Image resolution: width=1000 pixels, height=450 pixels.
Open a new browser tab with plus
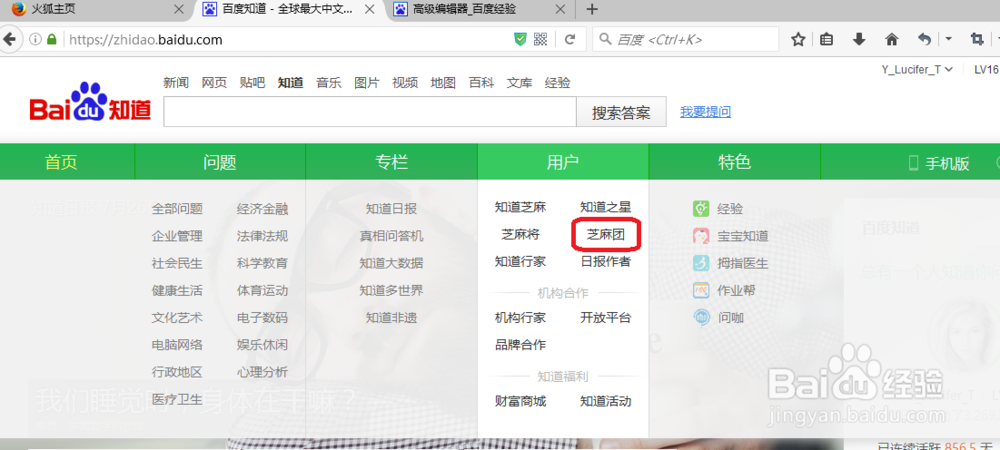click(592, 9)
